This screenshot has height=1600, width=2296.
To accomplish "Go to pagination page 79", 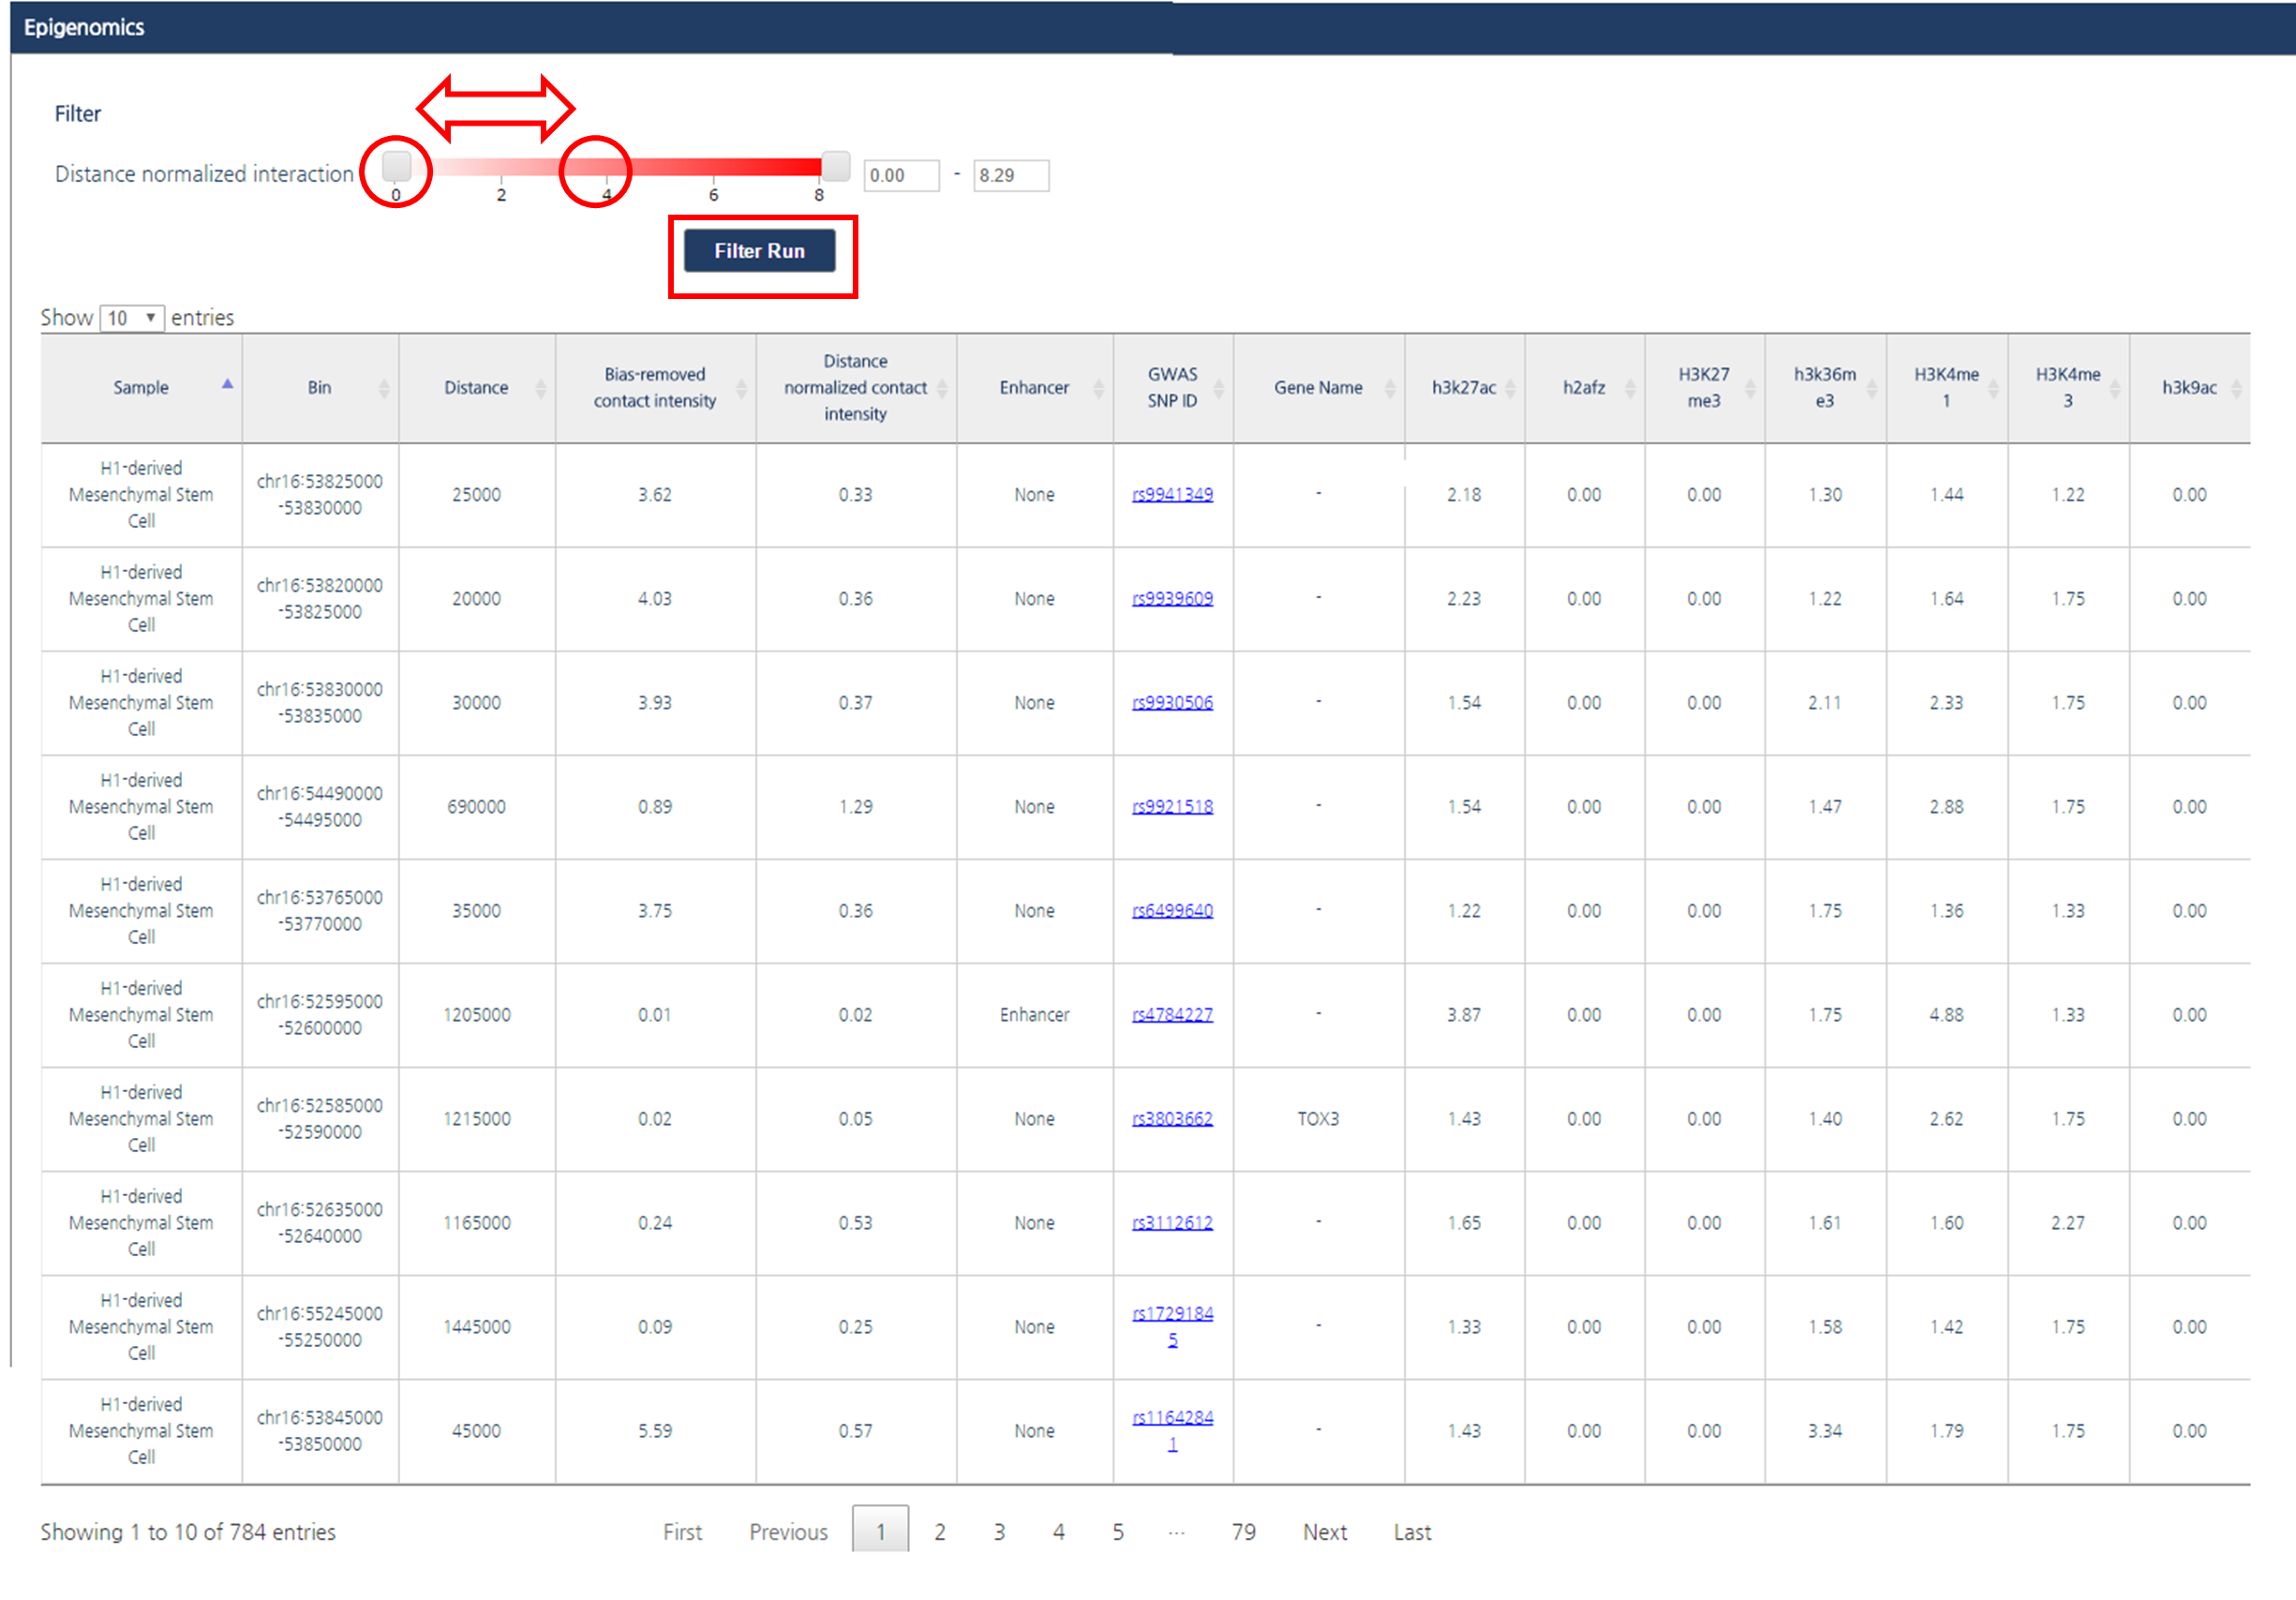I will click(x=1244, y=1532).
